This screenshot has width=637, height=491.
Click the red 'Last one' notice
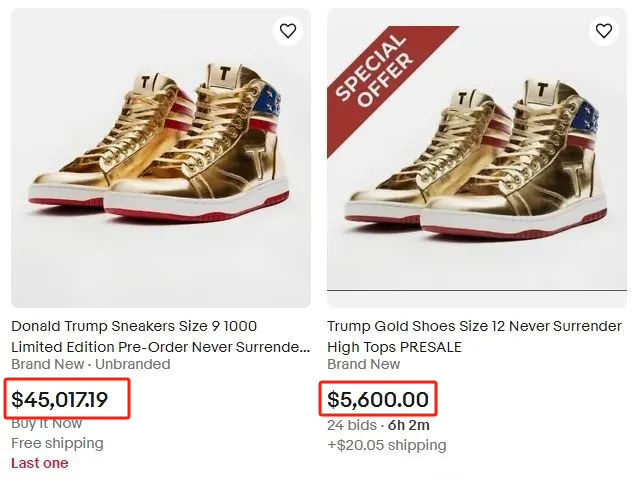click(39, 462)
